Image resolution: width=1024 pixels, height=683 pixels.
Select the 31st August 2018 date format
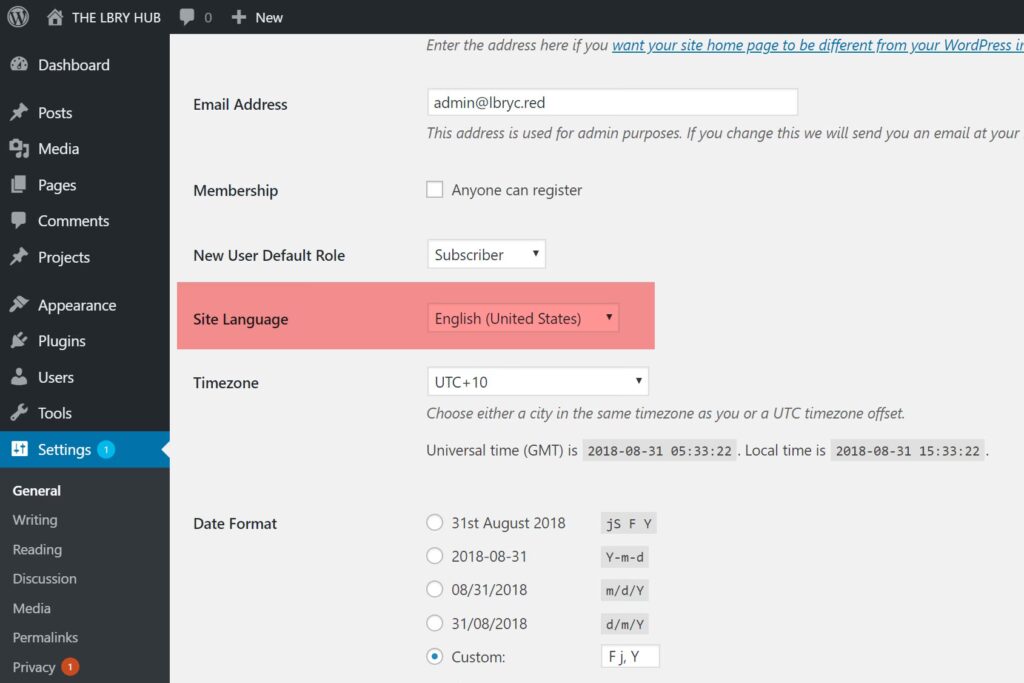[x=435, y=523]
